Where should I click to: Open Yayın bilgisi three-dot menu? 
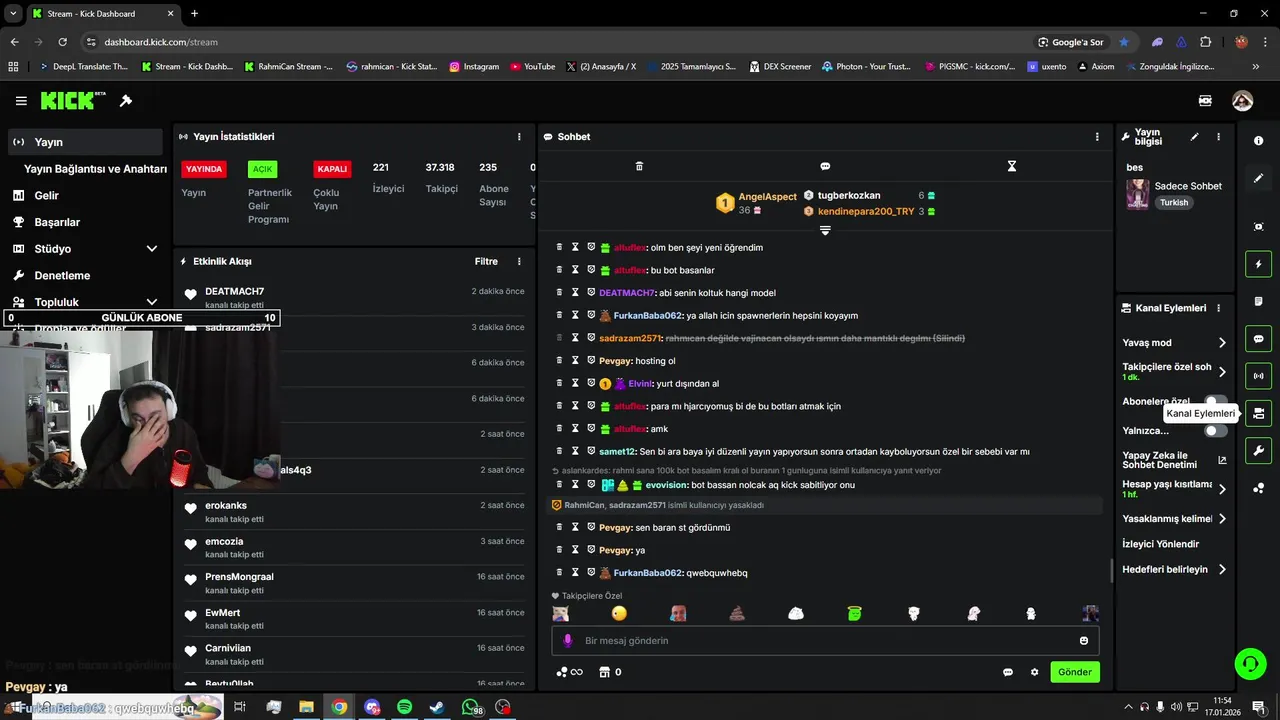point(1218,137)
